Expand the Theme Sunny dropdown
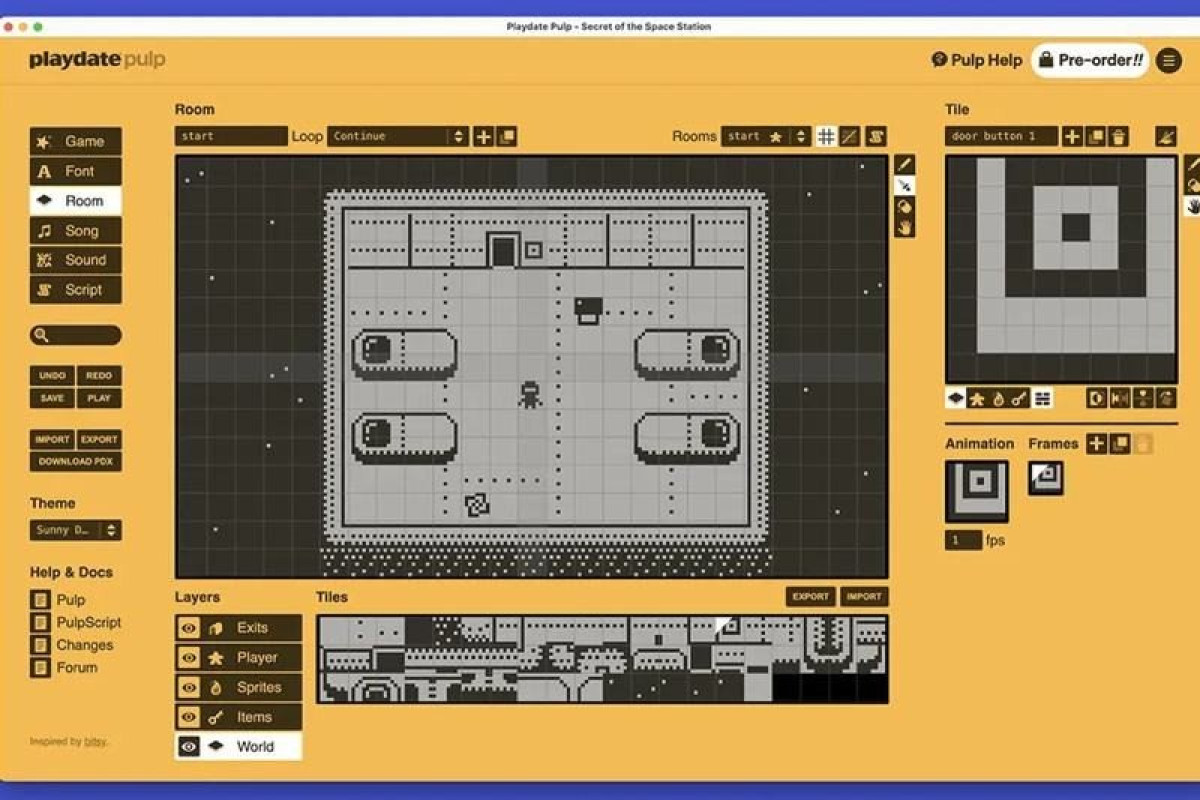This screenshot has width=1200, height=800. [76, 530]
